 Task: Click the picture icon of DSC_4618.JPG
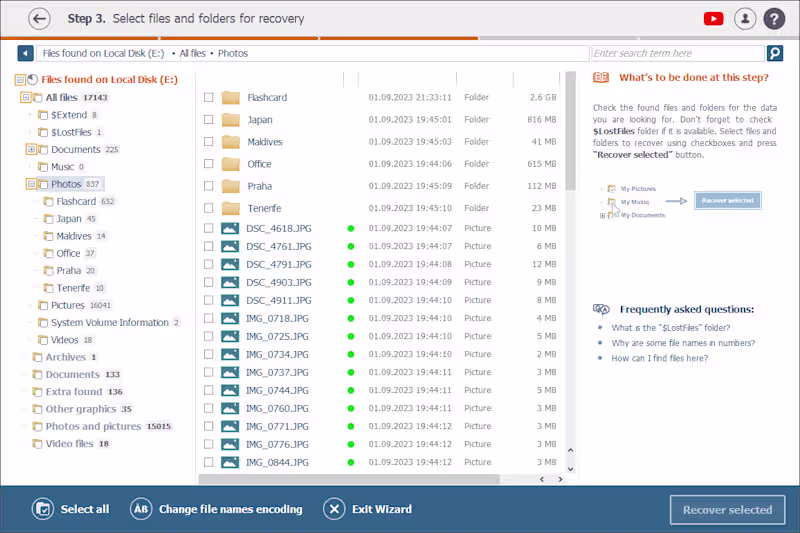coord(230,229)
